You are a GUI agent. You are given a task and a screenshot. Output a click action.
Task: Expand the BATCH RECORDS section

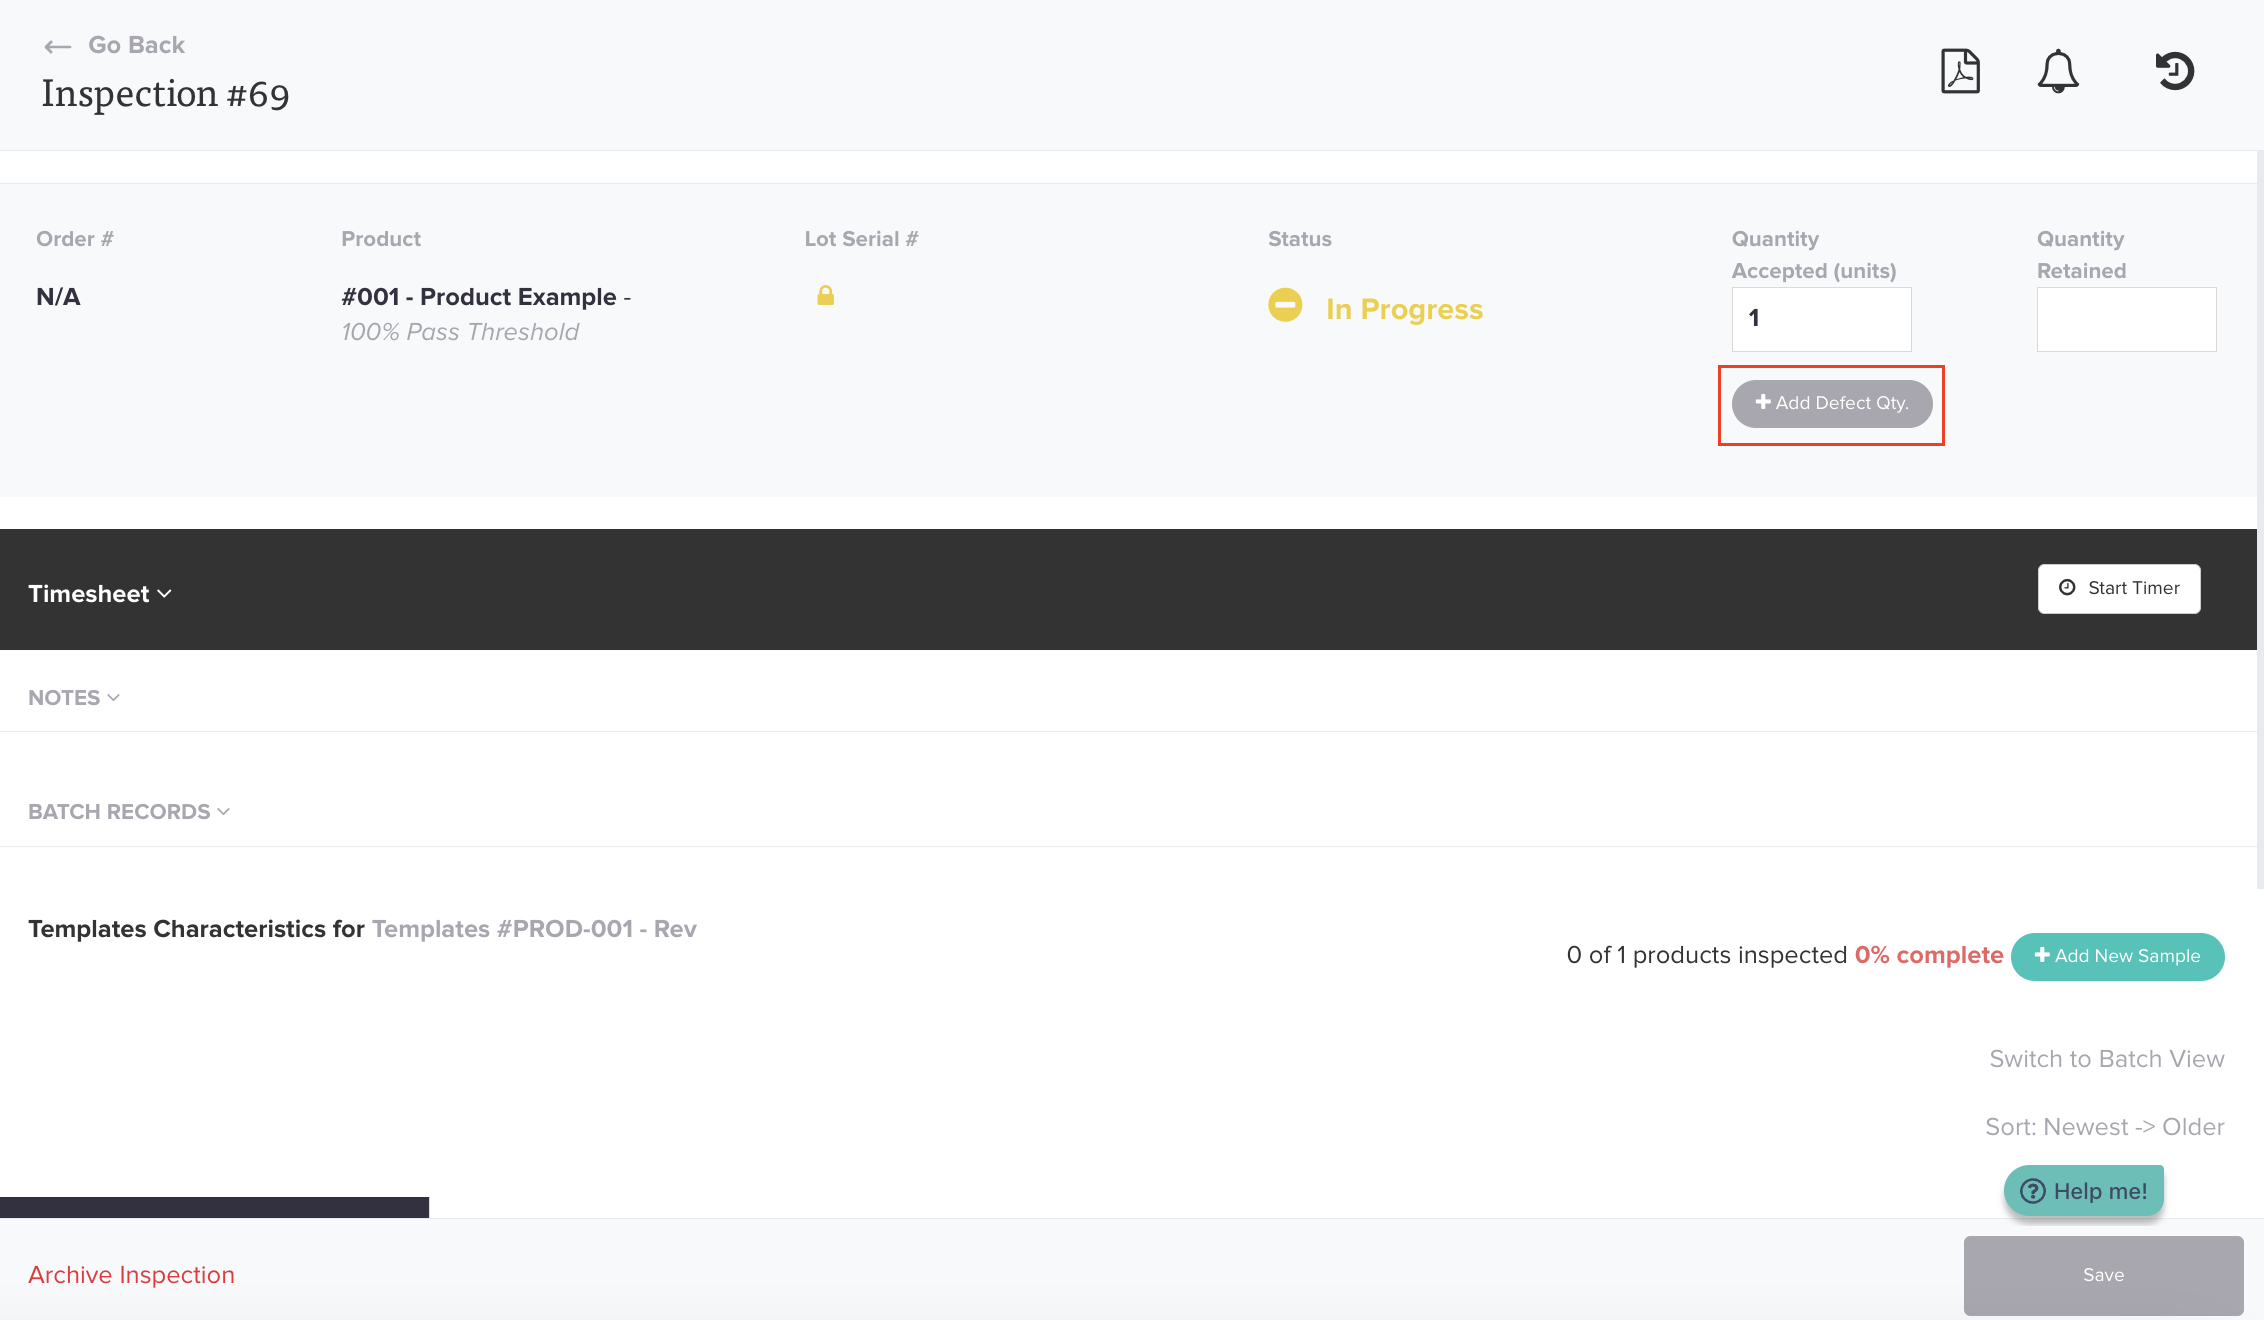pos(129,812)
